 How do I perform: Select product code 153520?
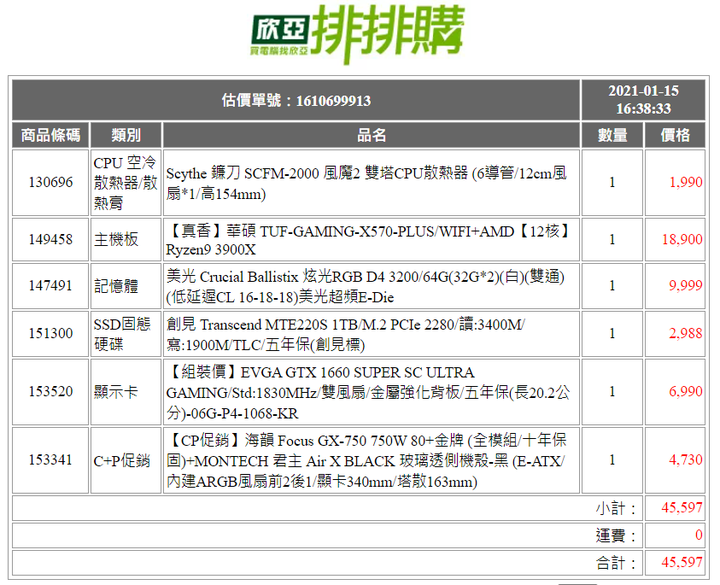tap(51, 391)
